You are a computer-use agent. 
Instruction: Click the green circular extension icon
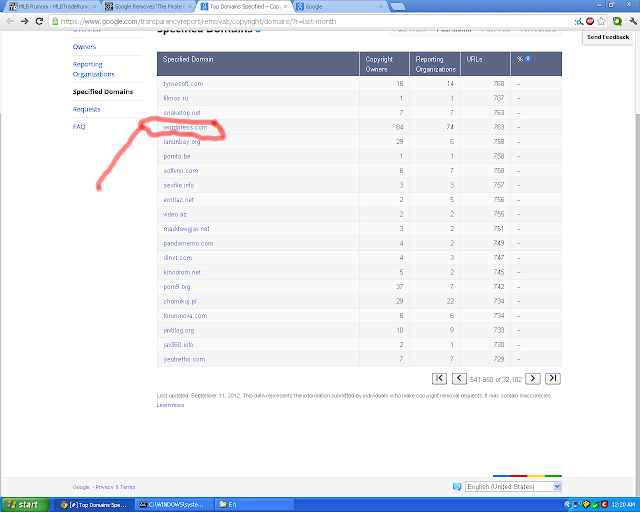(617, 21)
